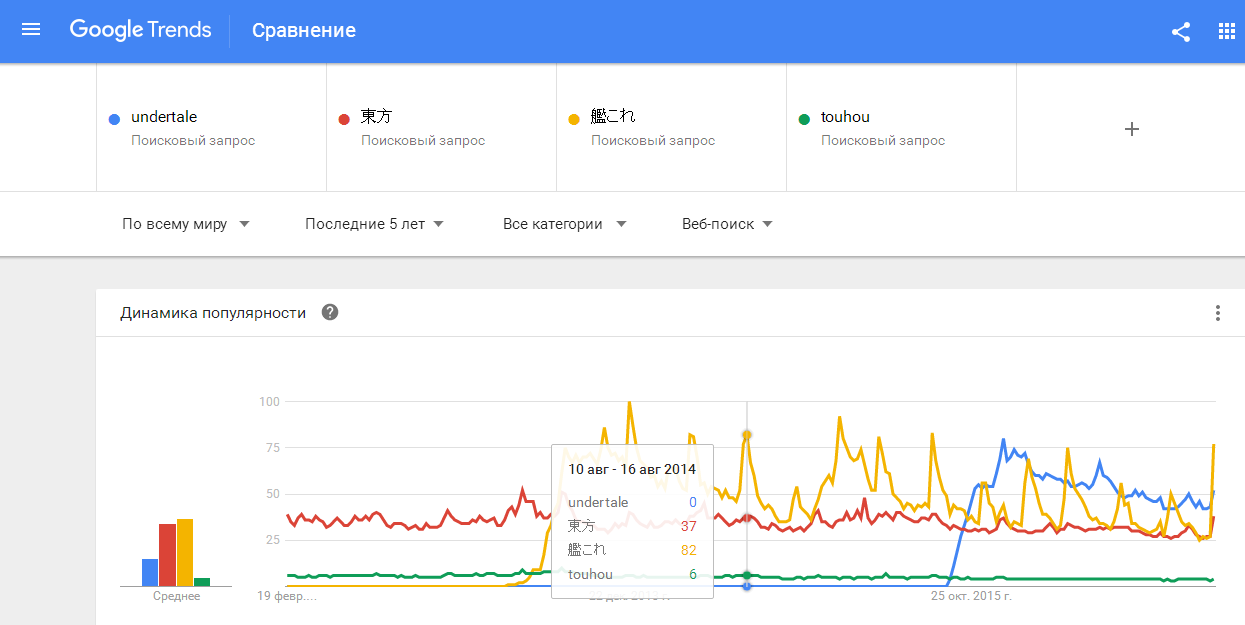Viewport: 1245px width, 625px height.
Task: Click the yellow 艦これ average bar
Action: point(185,552)
